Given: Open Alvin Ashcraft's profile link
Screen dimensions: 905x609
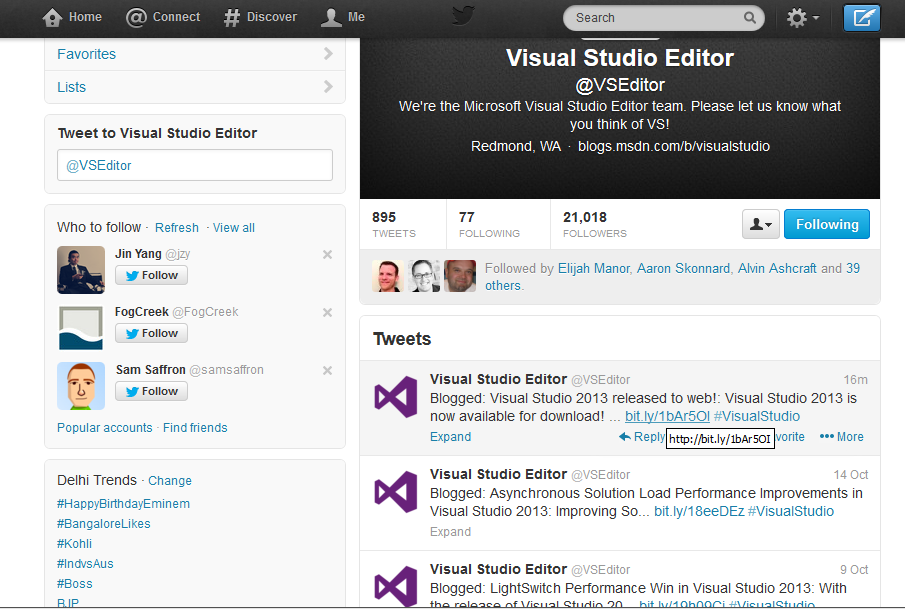Looking at the screenshot, I should pos(777,268).
